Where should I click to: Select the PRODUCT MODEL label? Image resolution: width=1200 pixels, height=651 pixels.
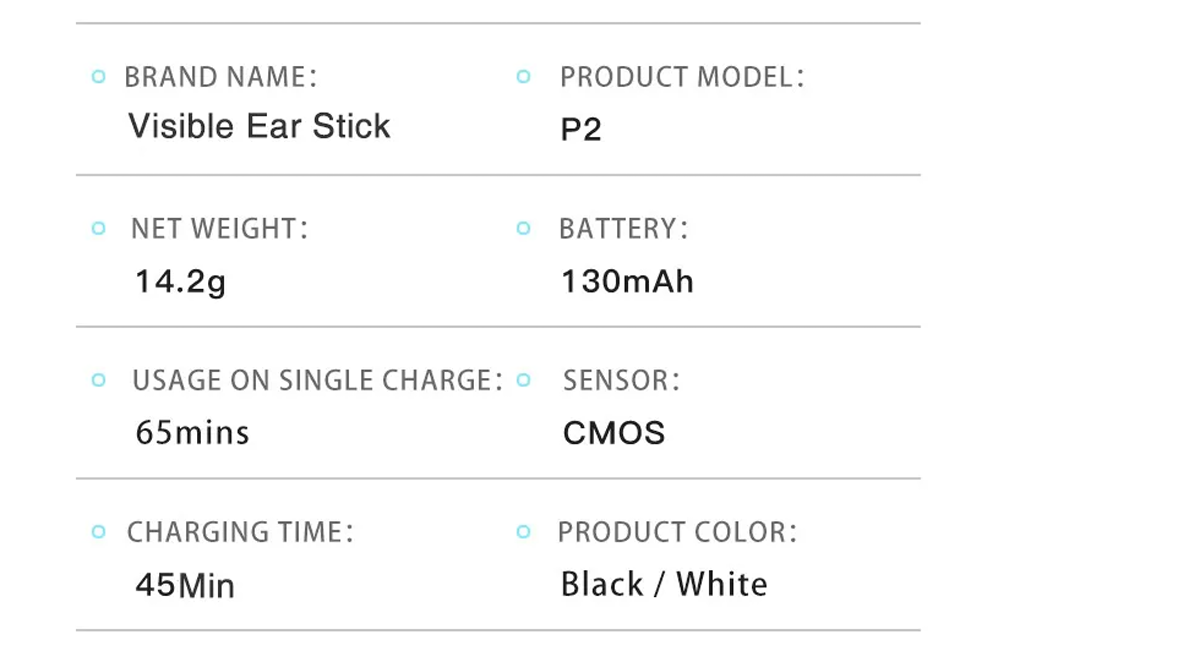[x=681, y=77]
